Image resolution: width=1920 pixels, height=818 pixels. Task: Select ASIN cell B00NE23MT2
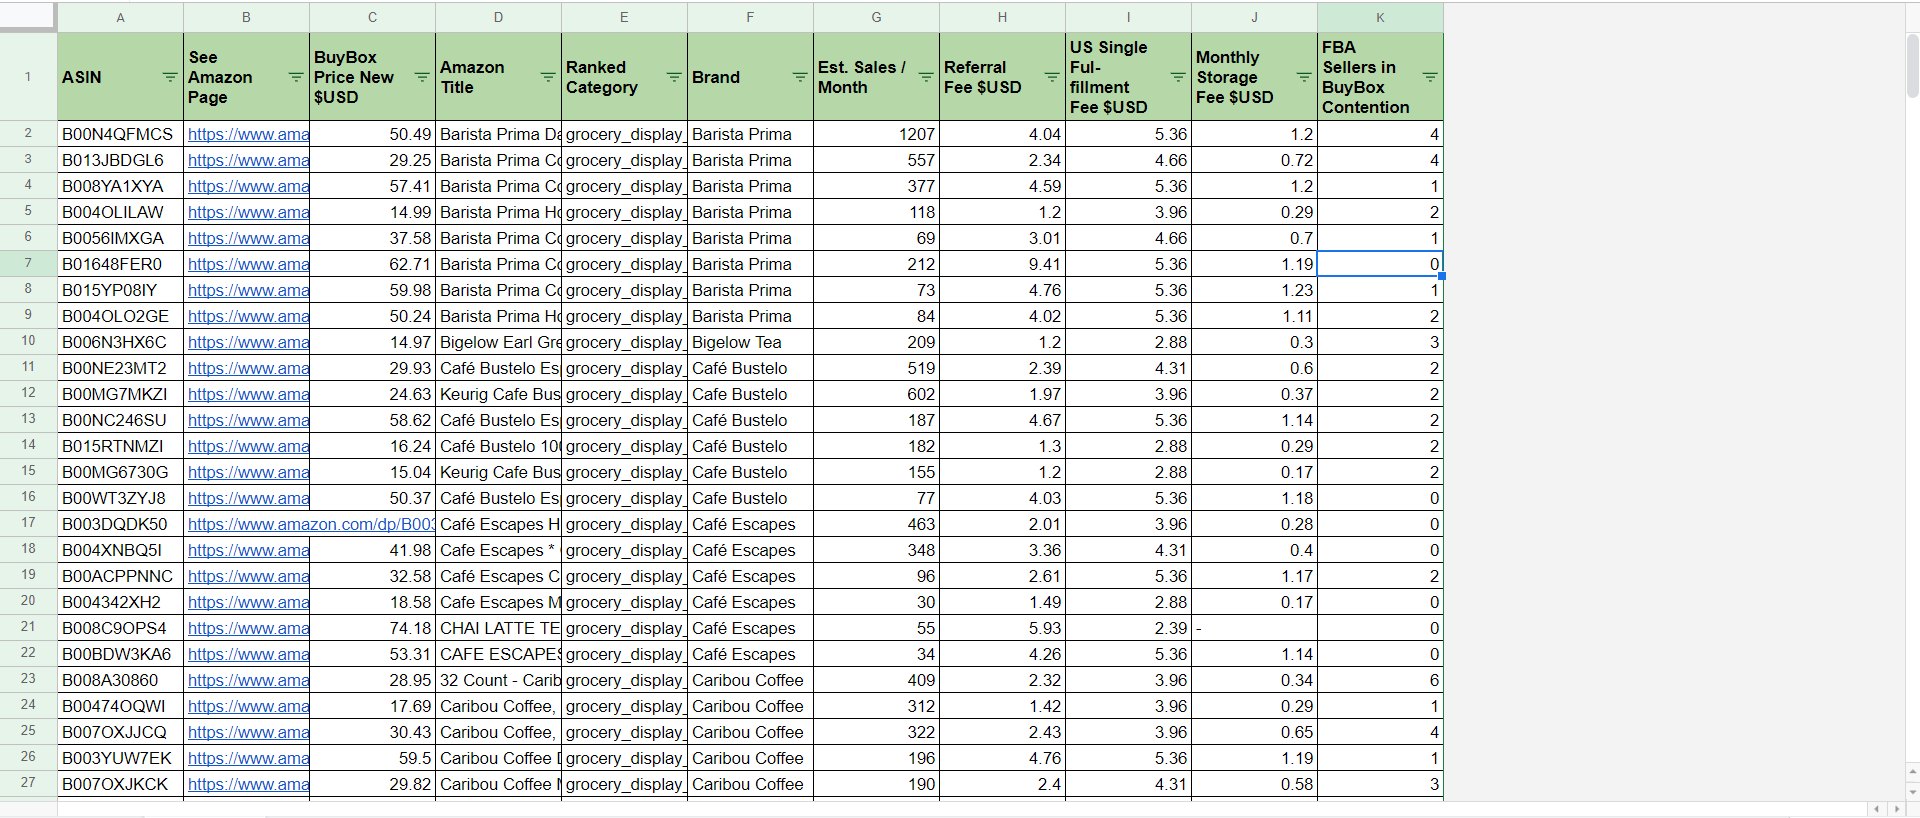(121, 368)
